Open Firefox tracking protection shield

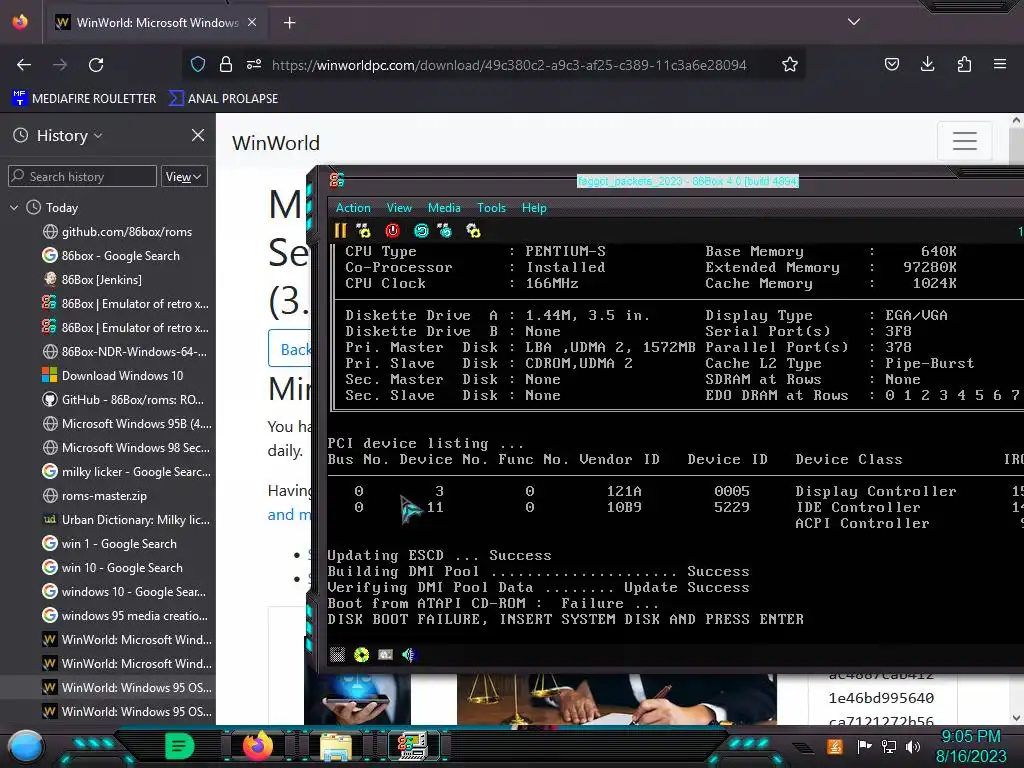coord(198,64)
